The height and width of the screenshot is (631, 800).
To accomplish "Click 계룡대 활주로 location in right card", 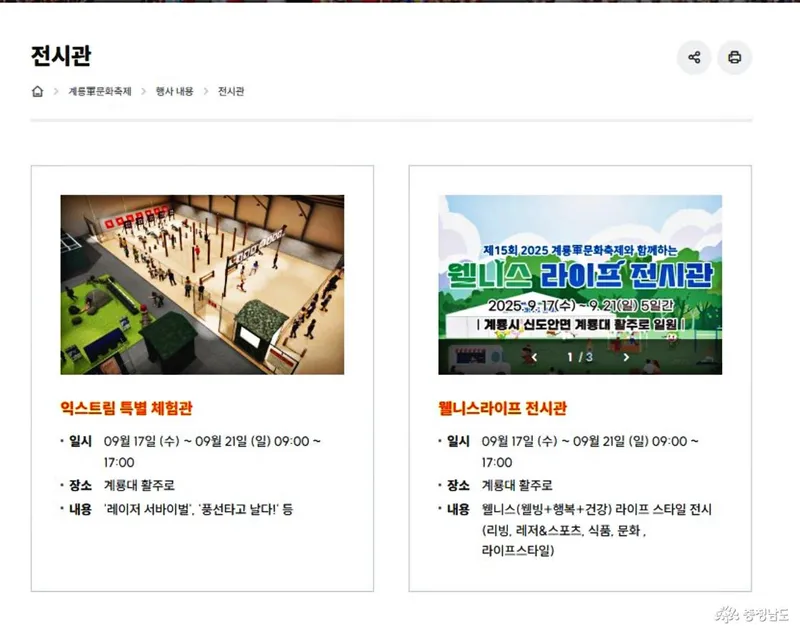I will 517,485.
